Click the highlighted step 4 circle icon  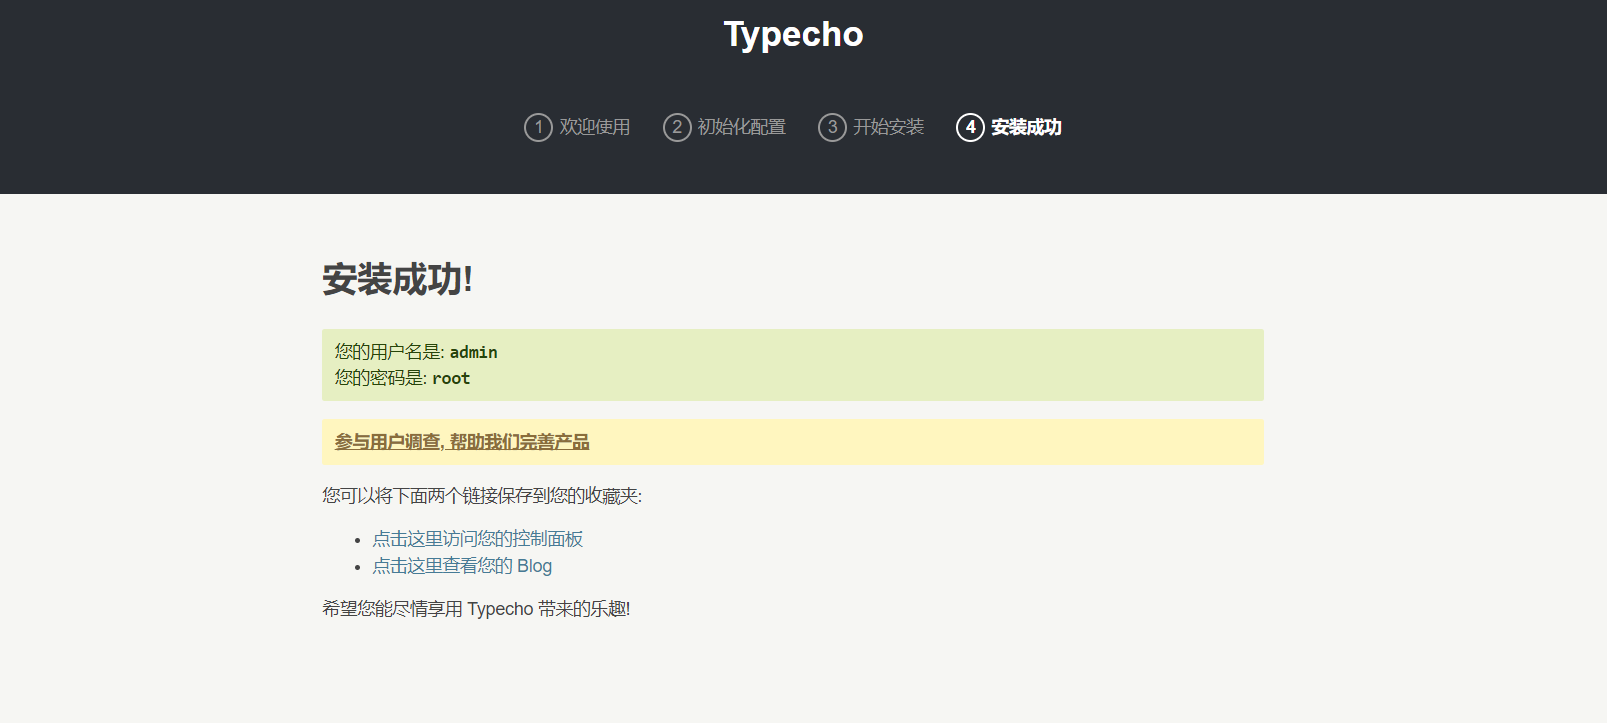click(970, 127)
